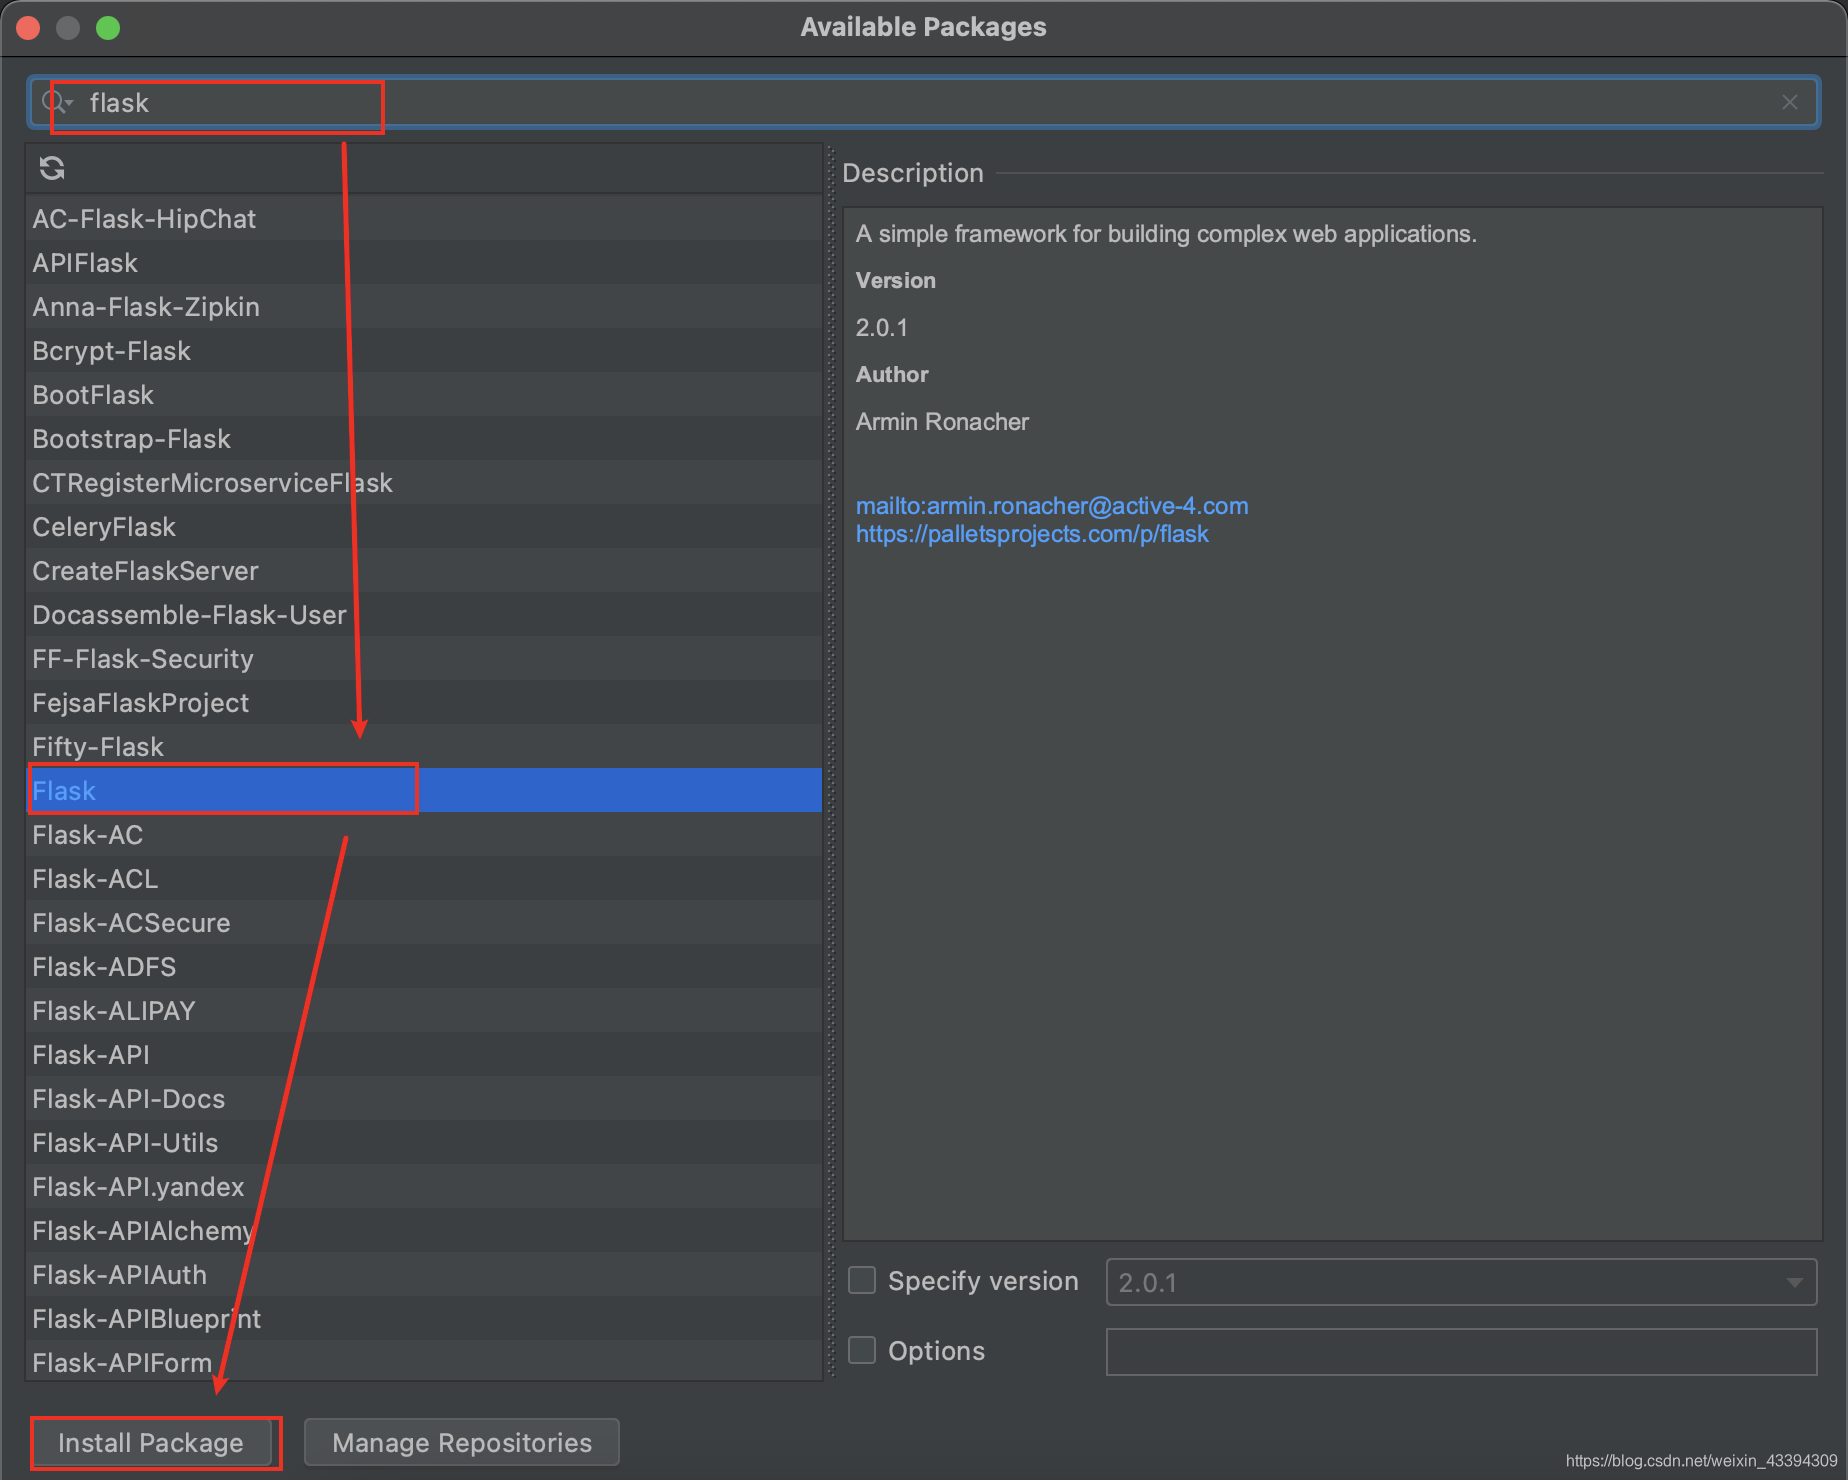Clear the search field text
The width and height of the screenshot is (1848, 1480).
[x=1789, y=102]
